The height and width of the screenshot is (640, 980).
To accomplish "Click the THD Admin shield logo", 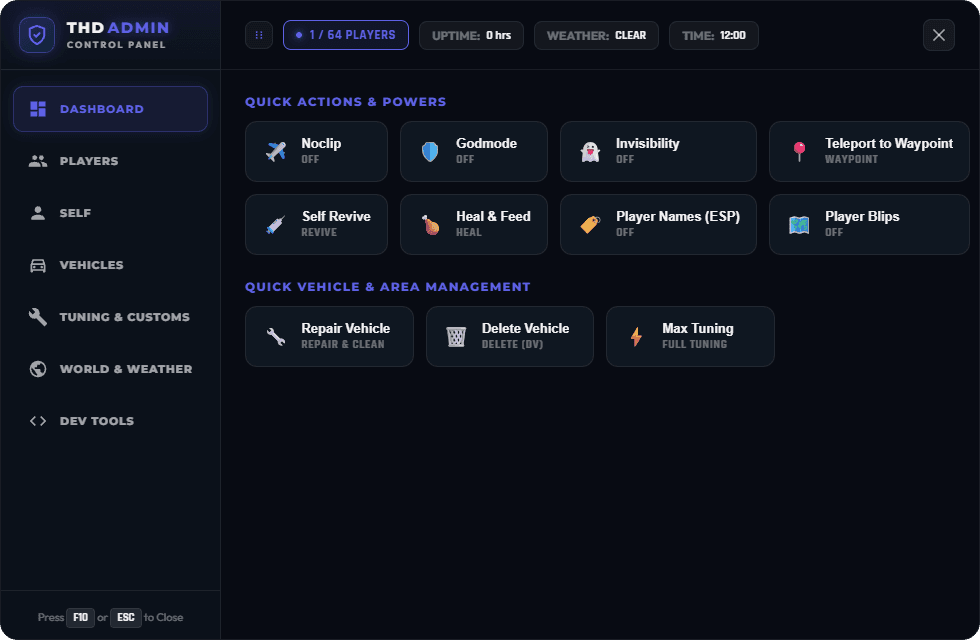I will 37,35.
